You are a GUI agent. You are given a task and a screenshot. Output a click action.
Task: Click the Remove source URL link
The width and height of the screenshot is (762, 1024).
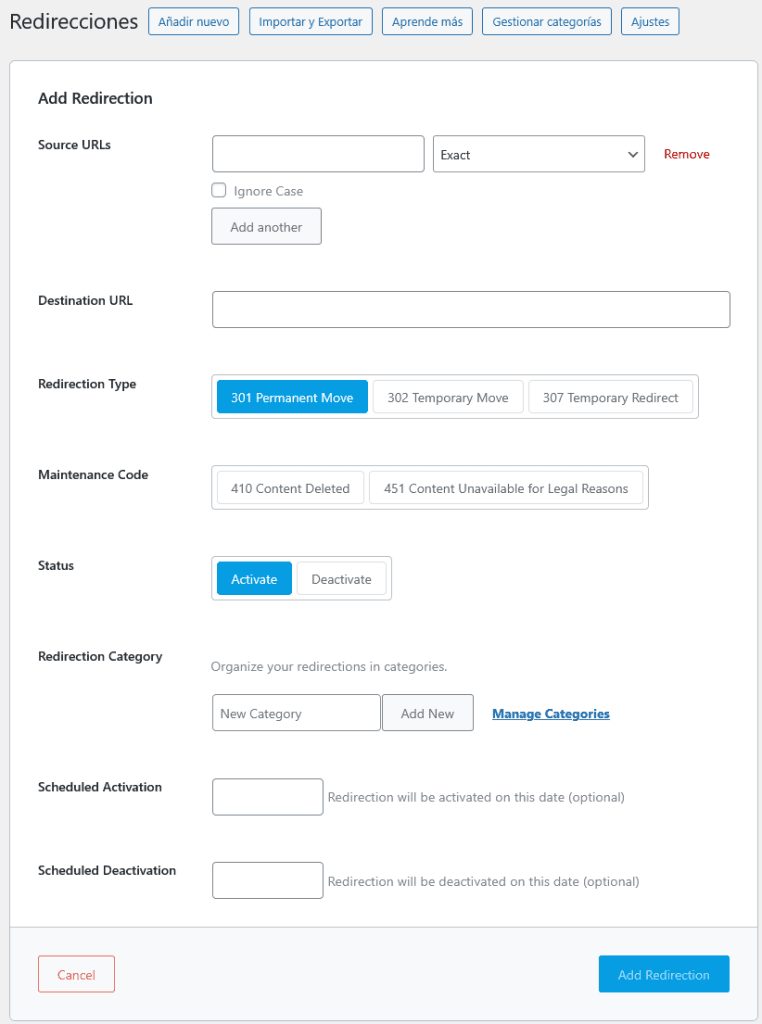(x=687, y=155)
